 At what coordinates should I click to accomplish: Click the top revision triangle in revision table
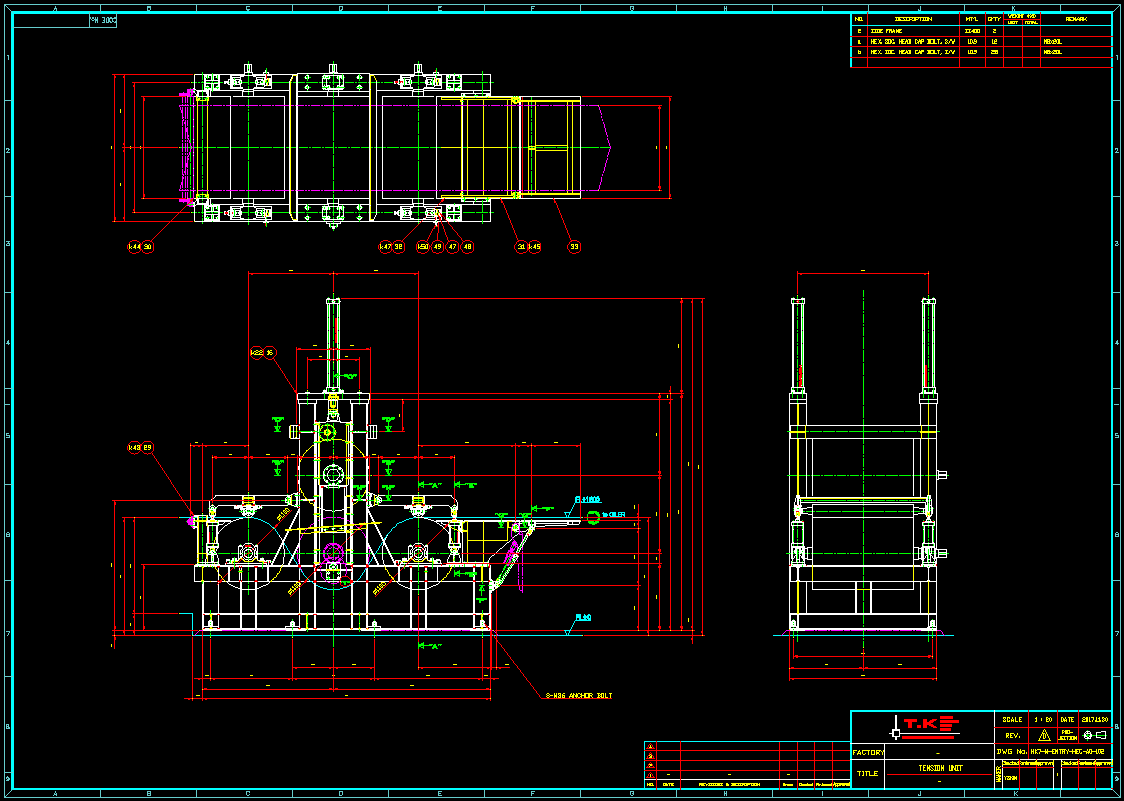(x=651, y=746)
